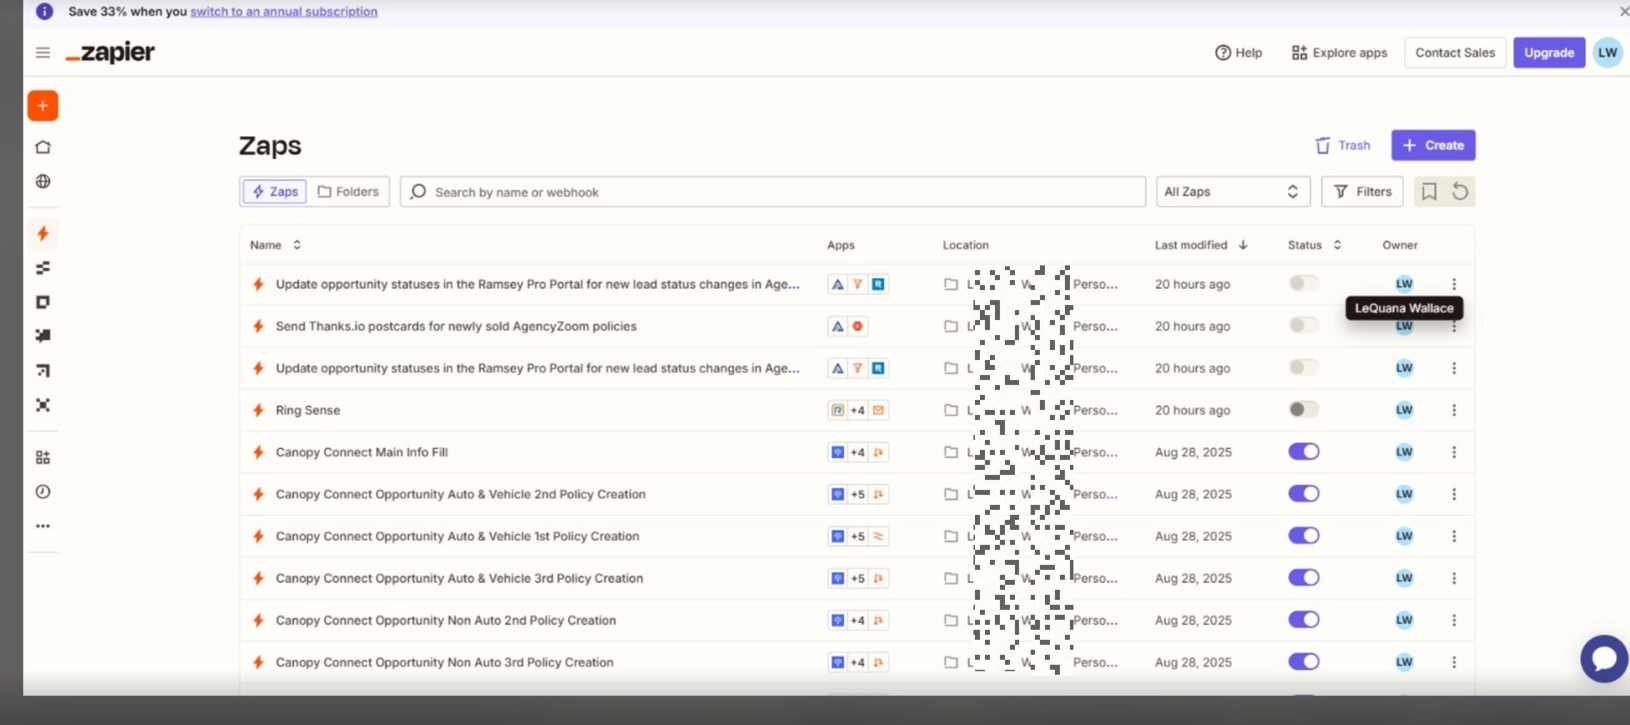Click the refresh icon beside the bookmark
The width and height of the screenshot is (1630, 725).
pyautogui.click(x=1460, y=192)
